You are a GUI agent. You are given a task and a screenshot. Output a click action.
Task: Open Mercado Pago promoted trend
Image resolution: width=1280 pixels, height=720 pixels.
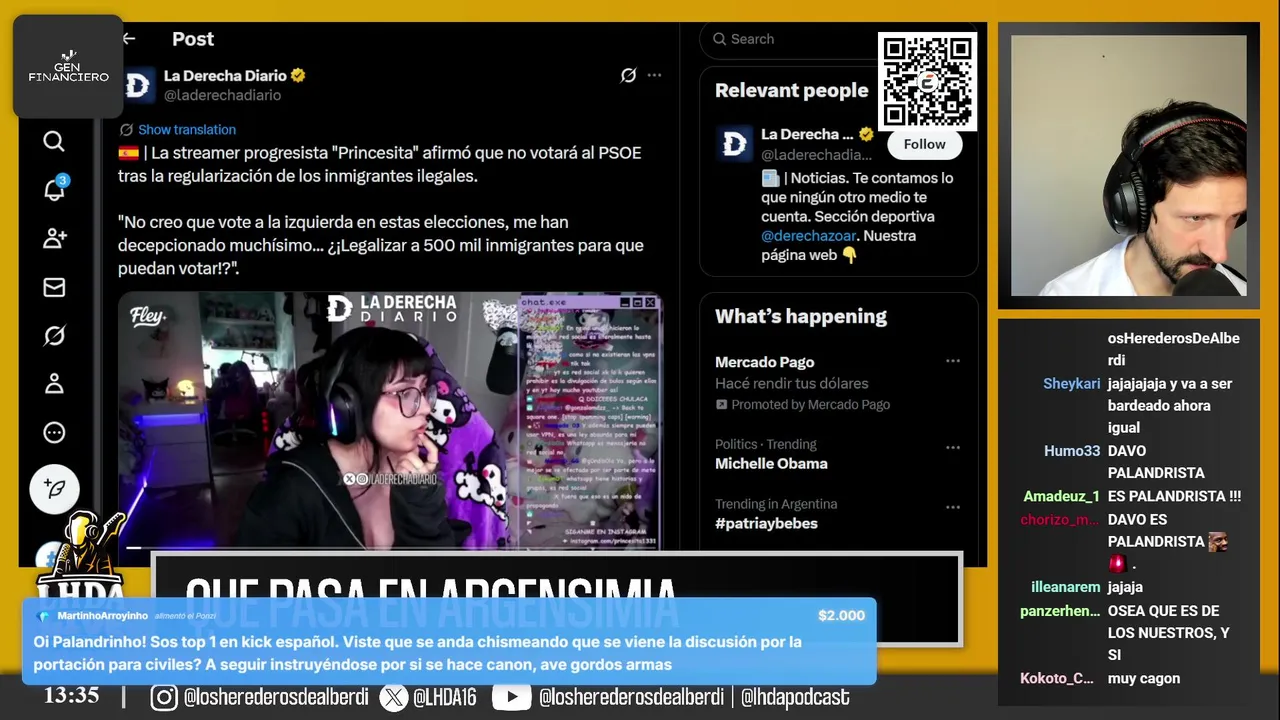click(838, 382)
